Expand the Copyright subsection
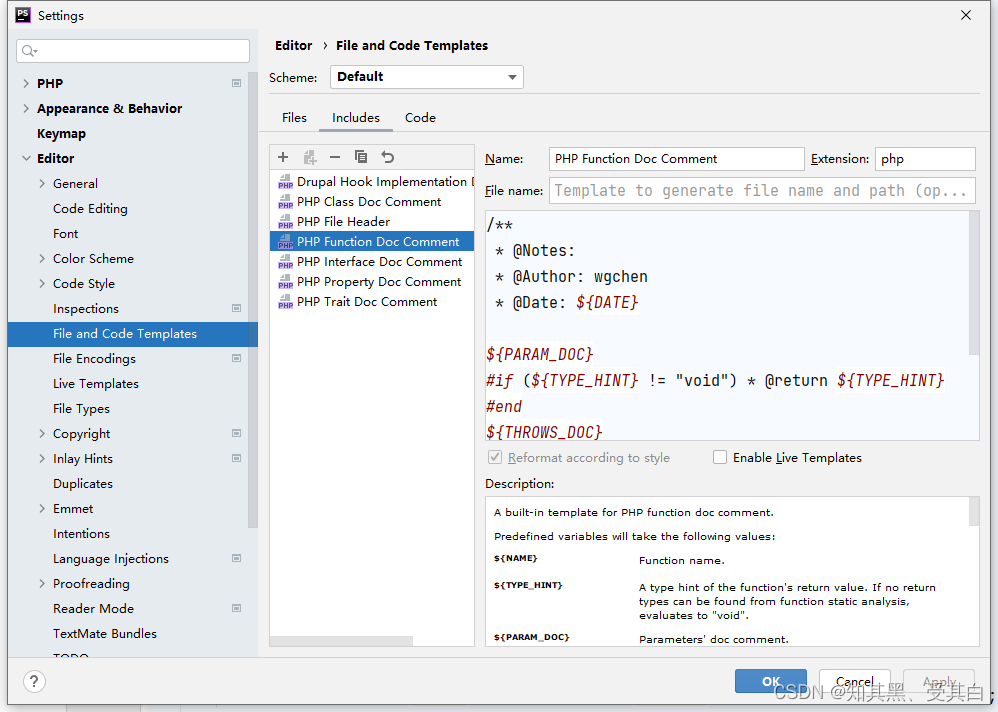The width and height of the screenshot is (998, 712). [42, 433]
